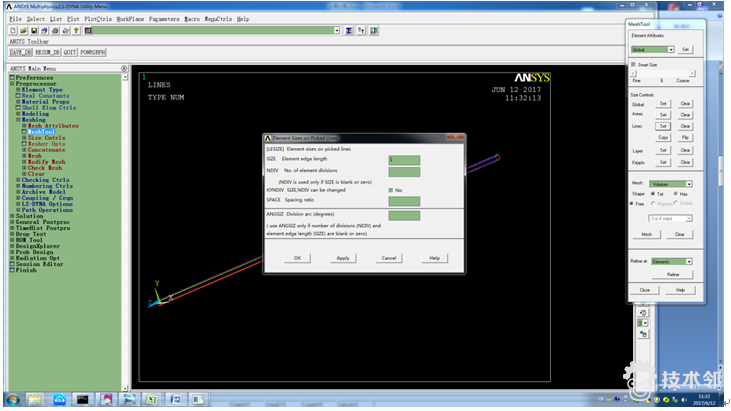Viewport: 731px width, 411px height.
Task: Open File Explorer from the taskbar
Action: 35,399
